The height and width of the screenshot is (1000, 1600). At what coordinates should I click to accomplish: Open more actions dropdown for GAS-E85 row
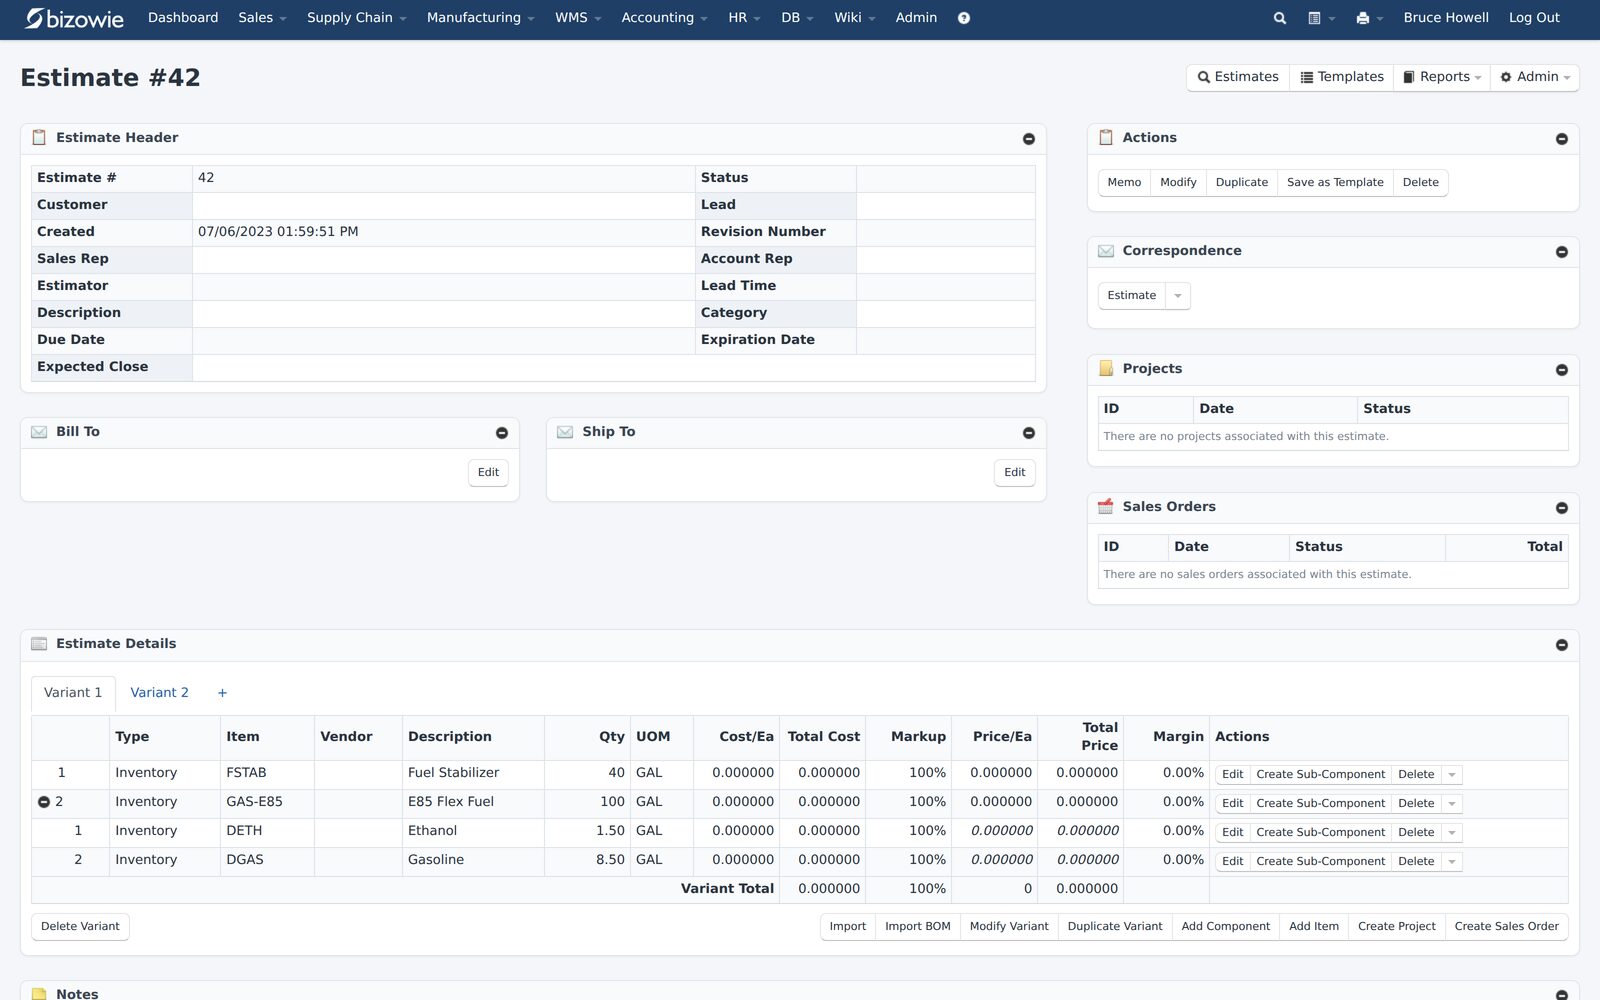(x=1452, y=804)
